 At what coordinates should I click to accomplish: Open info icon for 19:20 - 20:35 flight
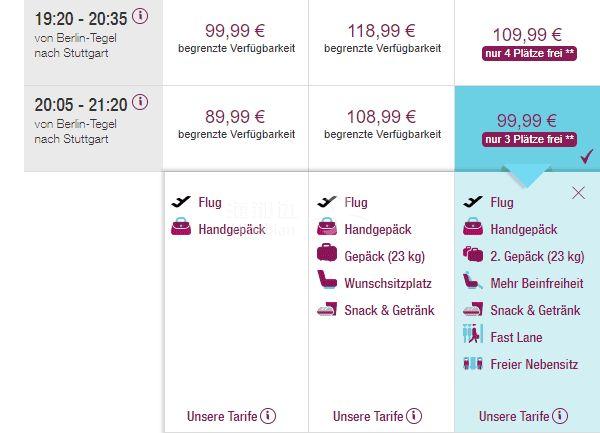tap(140, 16)
